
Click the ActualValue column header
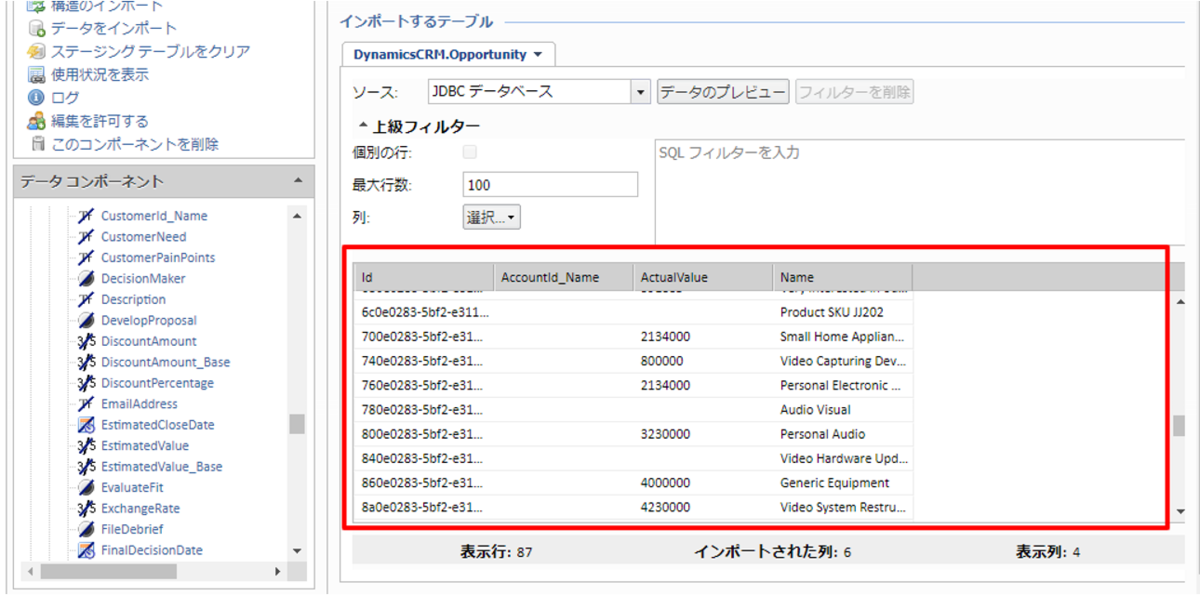coord(703,277)
